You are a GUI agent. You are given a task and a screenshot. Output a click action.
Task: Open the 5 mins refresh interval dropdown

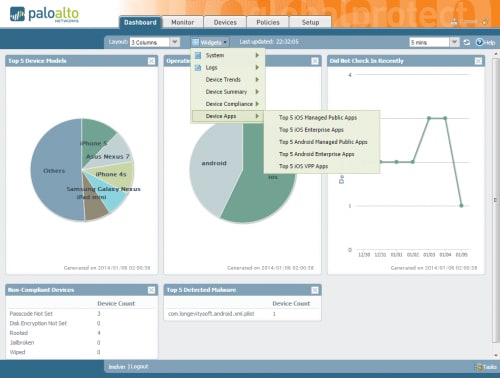454,42
